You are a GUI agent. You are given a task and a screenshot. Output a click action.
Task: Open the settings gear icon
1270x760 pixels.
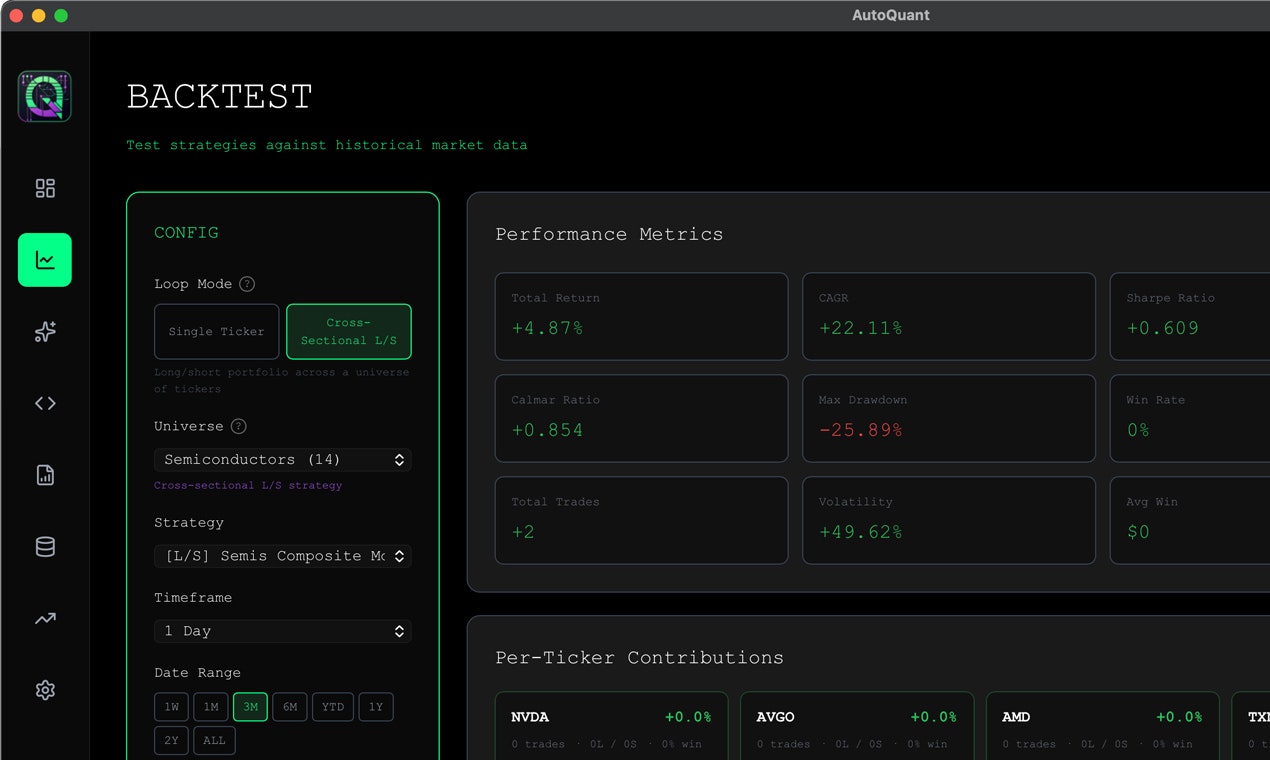coord(45,690)
